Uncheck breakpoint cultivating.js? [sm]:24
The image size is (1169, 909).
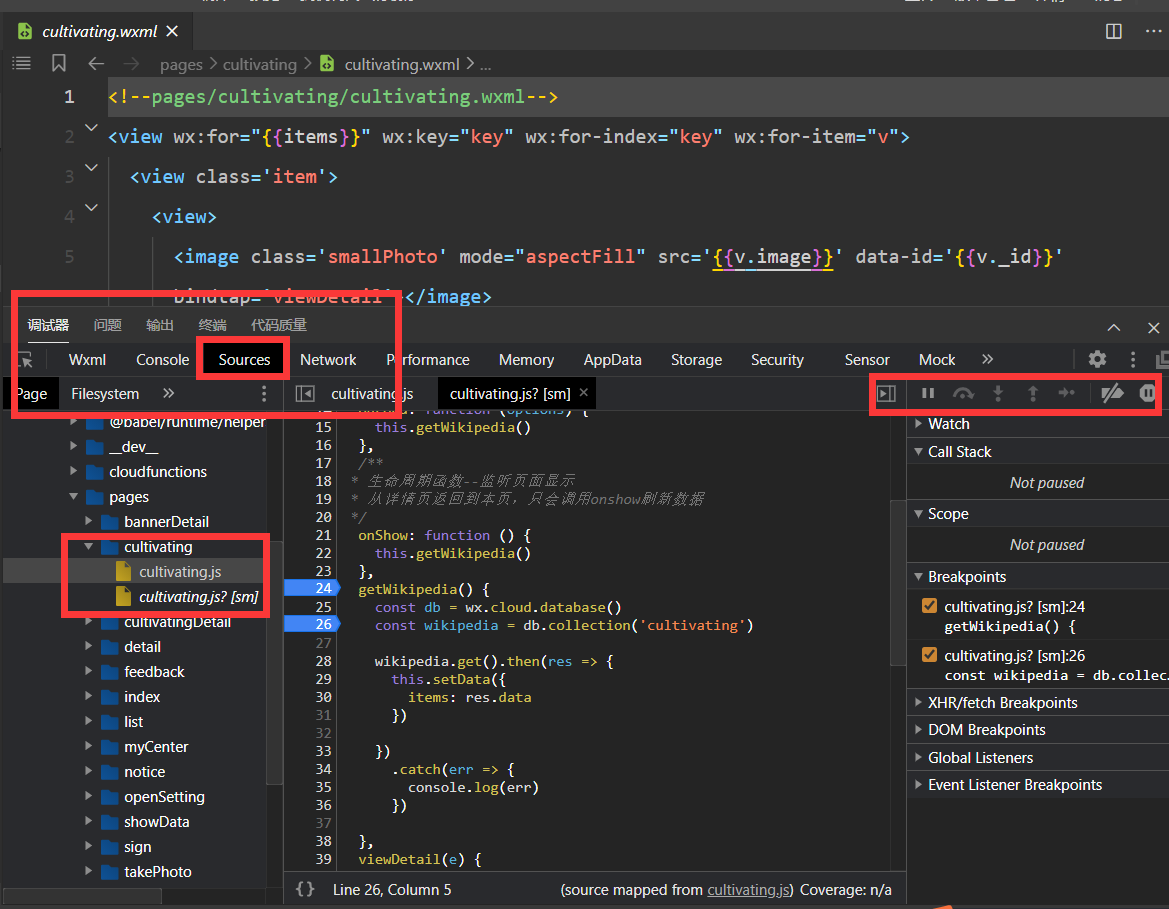click(929, 606)
